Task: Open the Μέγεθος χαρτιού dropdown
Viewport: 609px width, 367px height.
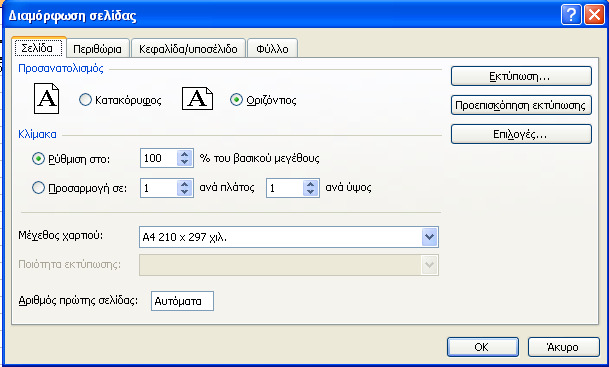Action: tap(430, 237)
